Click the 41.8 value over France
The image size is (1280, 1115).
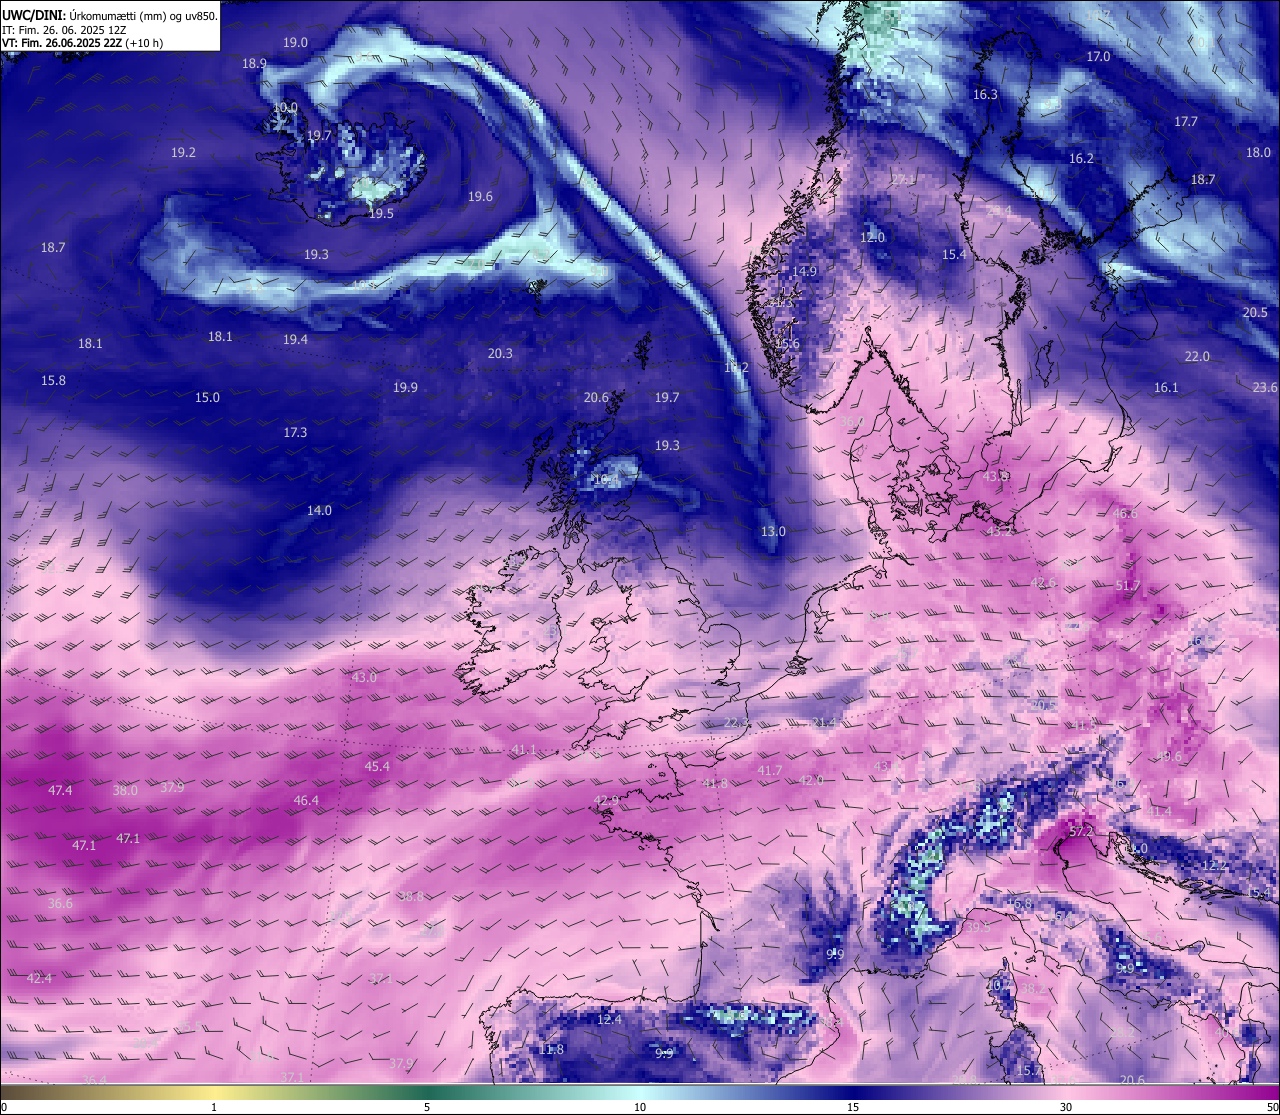point(715,783)
